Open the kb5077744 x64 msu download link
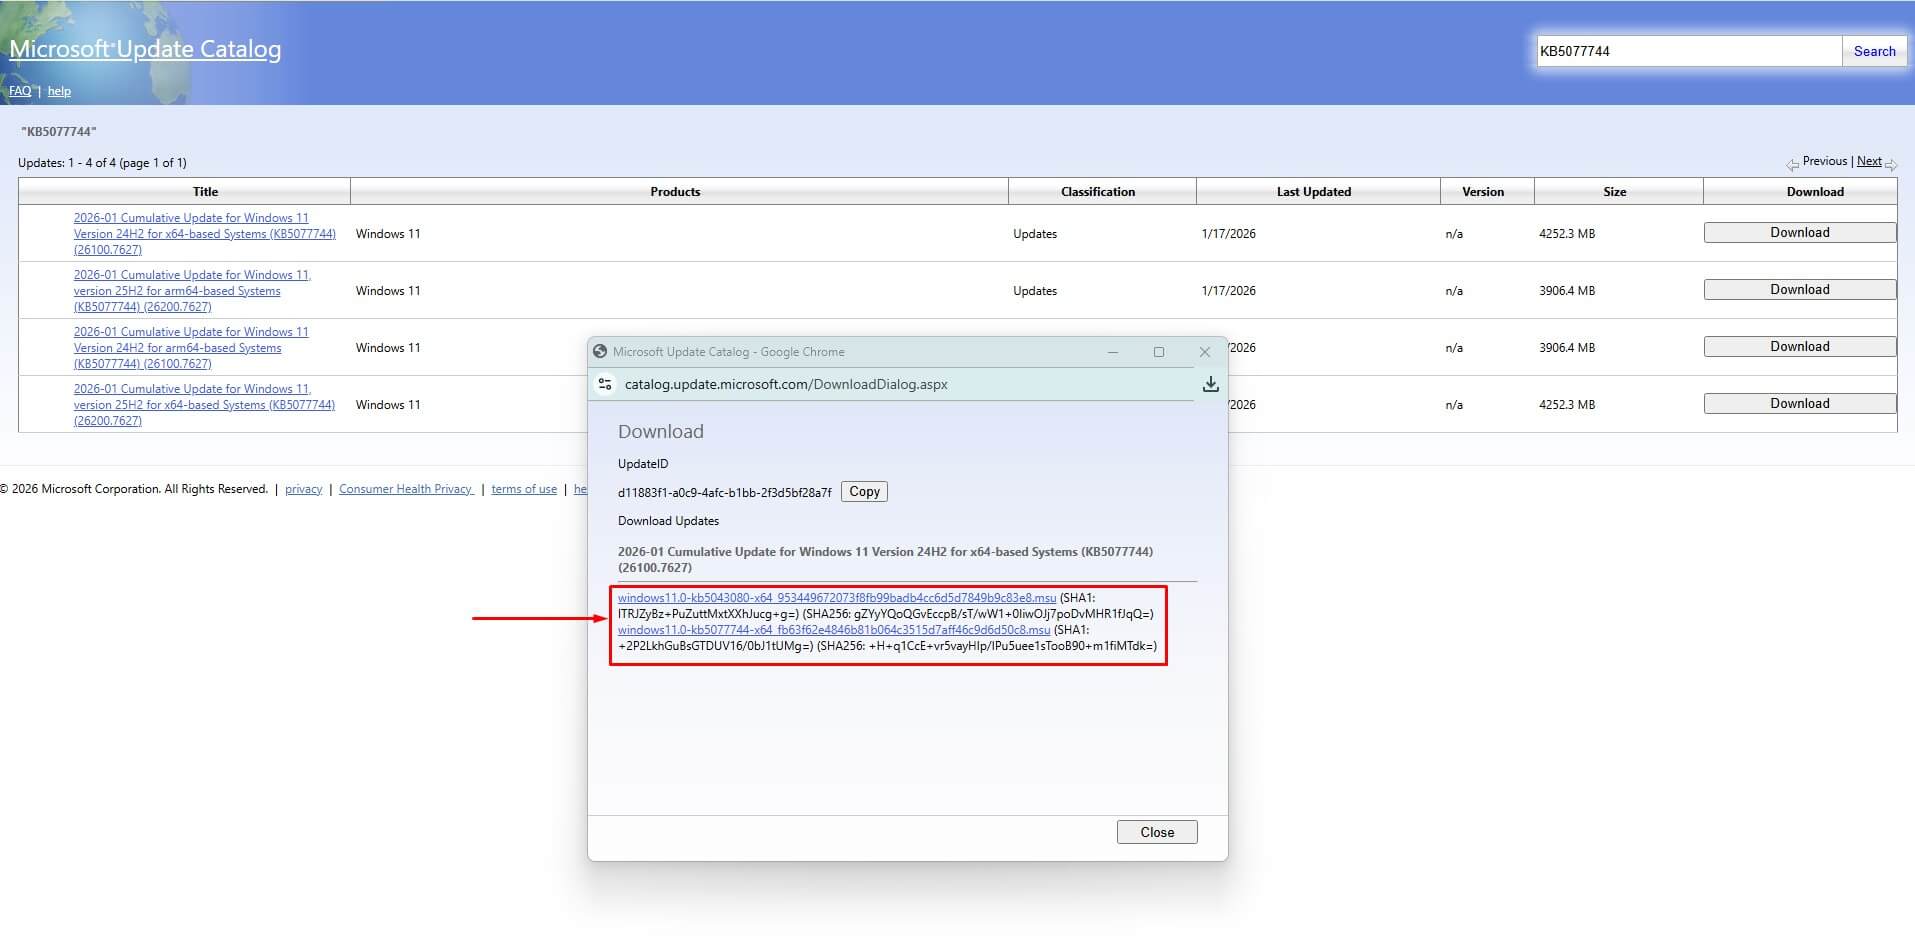 pyautogui.click(x=834, y=630)
